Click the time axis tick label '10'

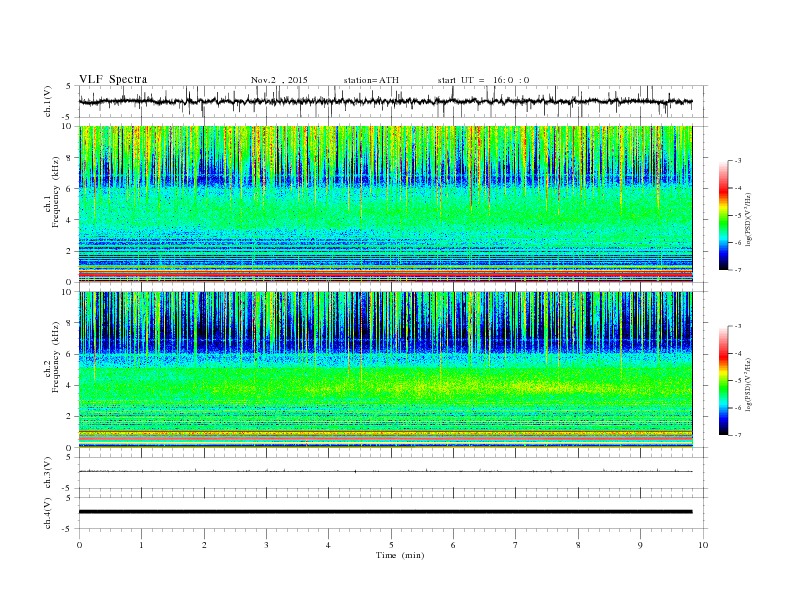703,545
